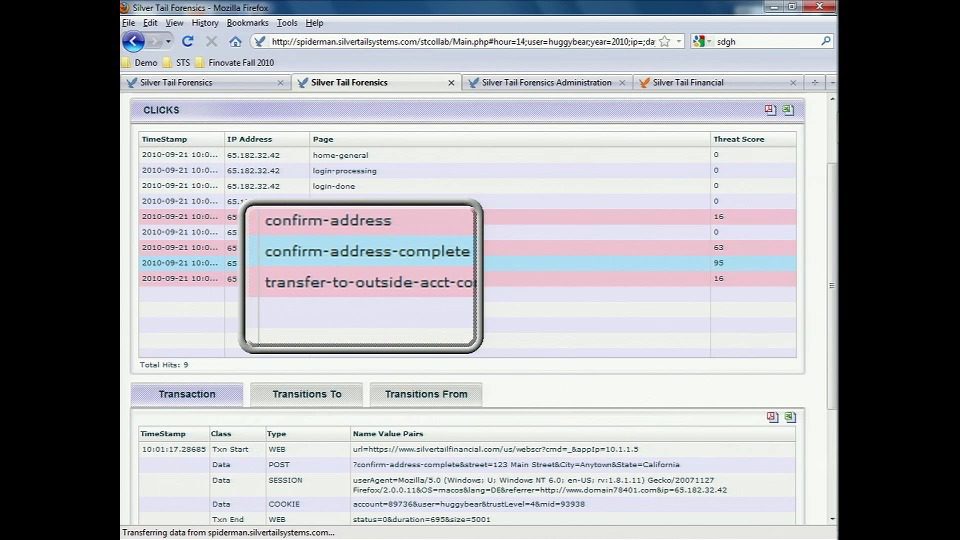Click the 10:01:17.28685 timestamp cell
The width and height of the screenshot is (960, 540).
point(174,449)
